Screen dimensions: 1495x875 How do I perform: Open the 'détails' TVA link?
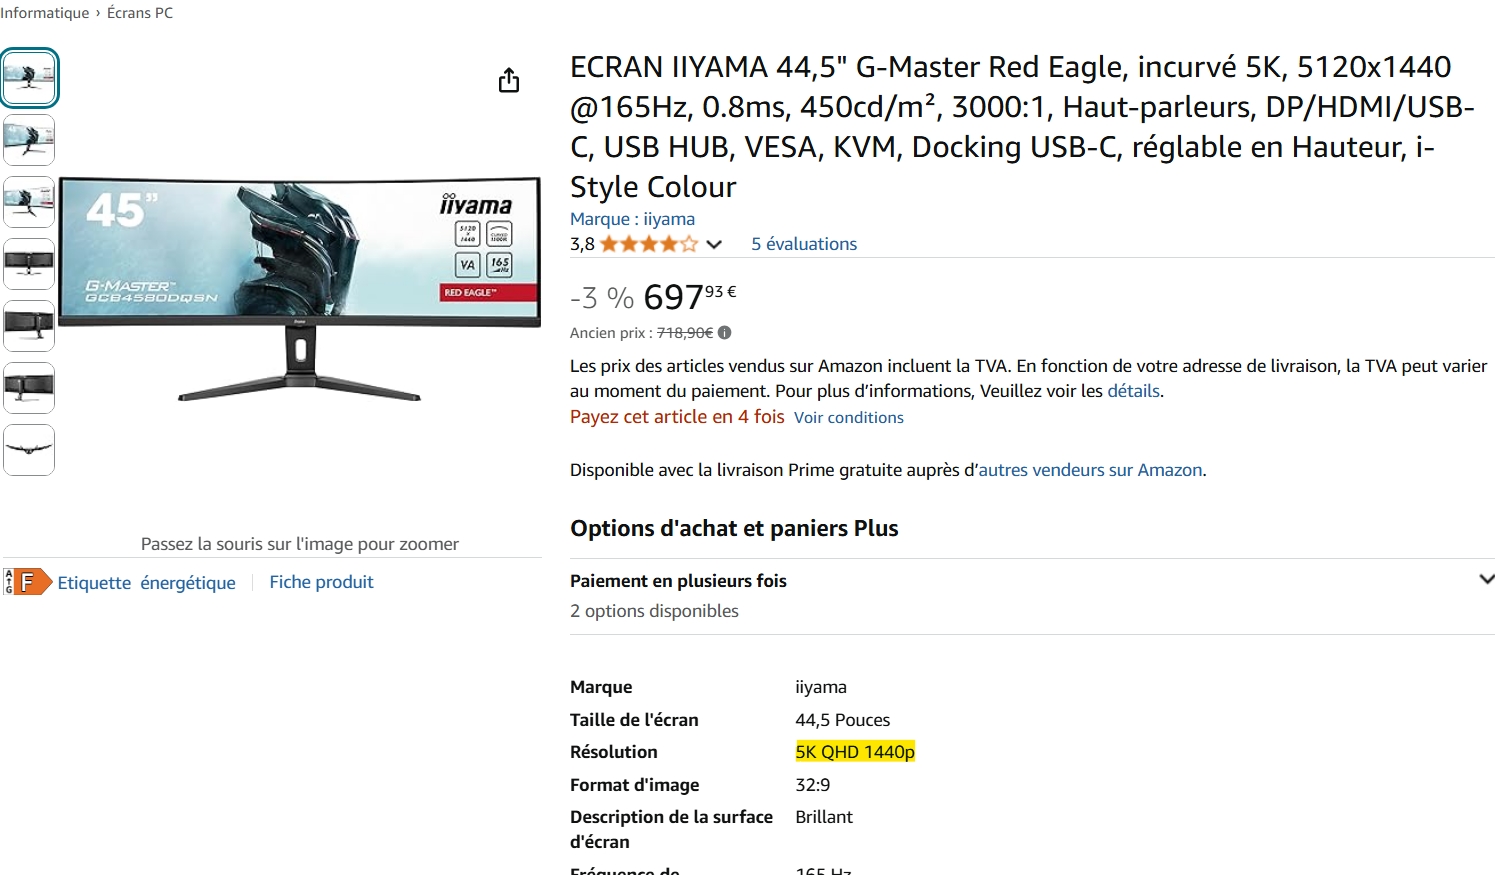tap(1133, 391)
